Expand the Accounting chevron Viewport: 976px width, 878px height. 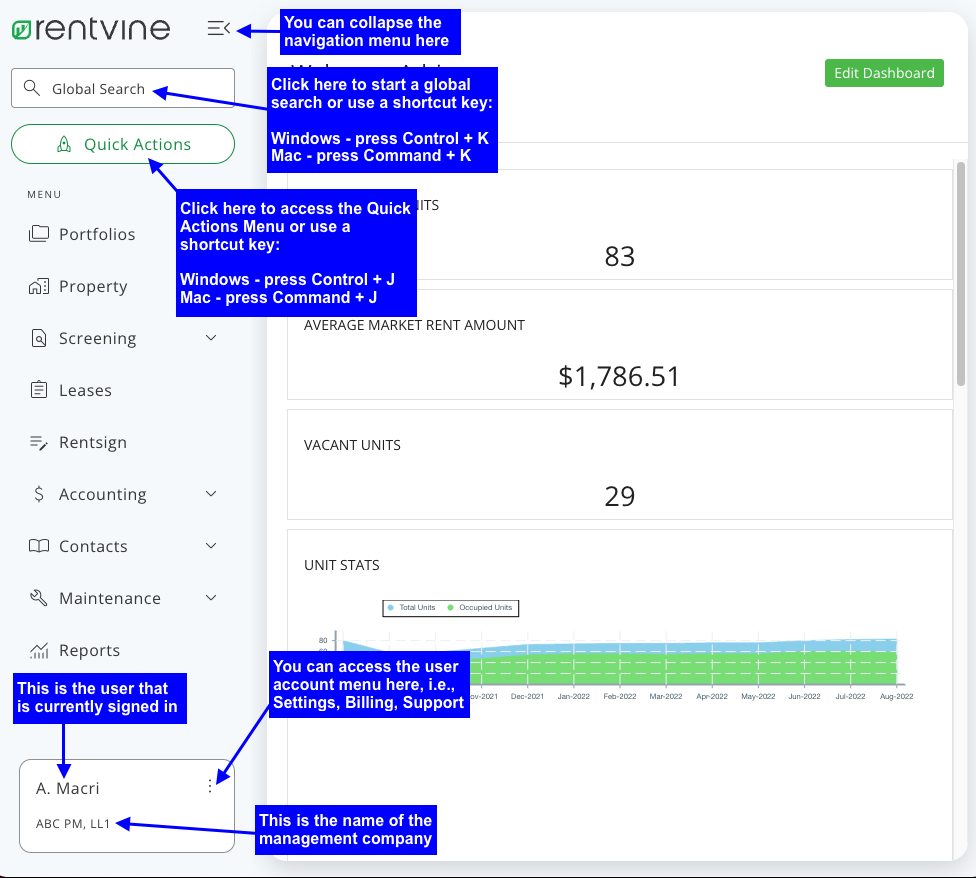tap(211, 494)
